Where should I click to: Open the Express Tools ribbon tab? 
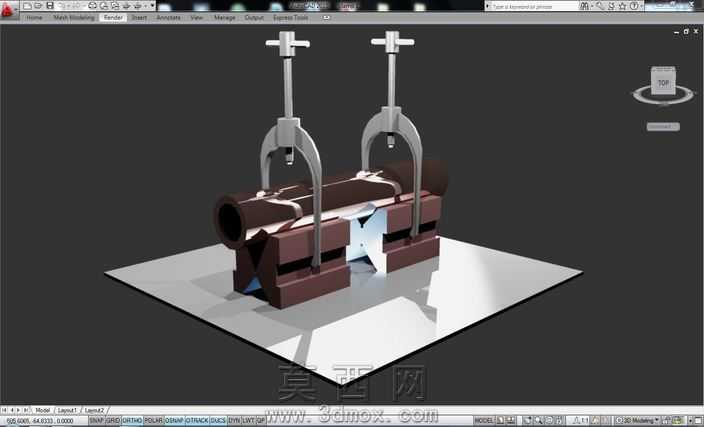(291, 18)
